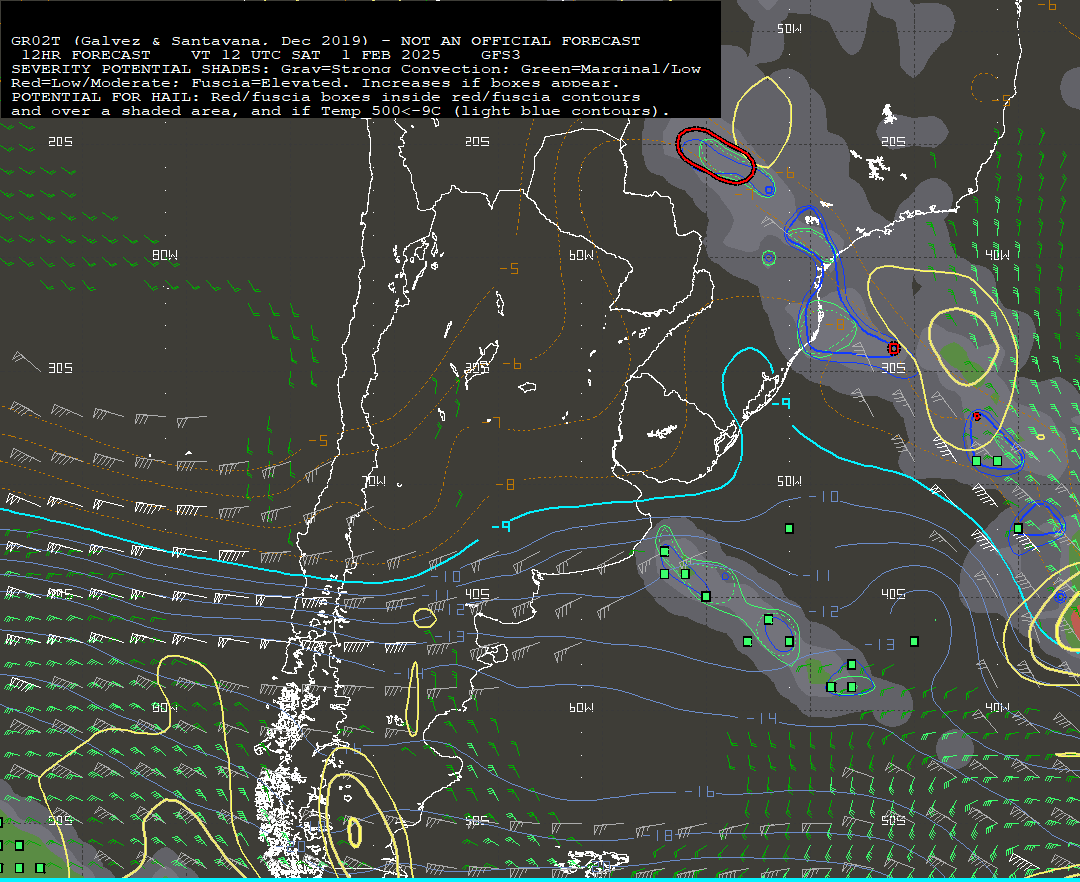Click the "POTENTIAL FOR HAIL" legend line
The image size is (1080, 882).
tap(326, 97)
